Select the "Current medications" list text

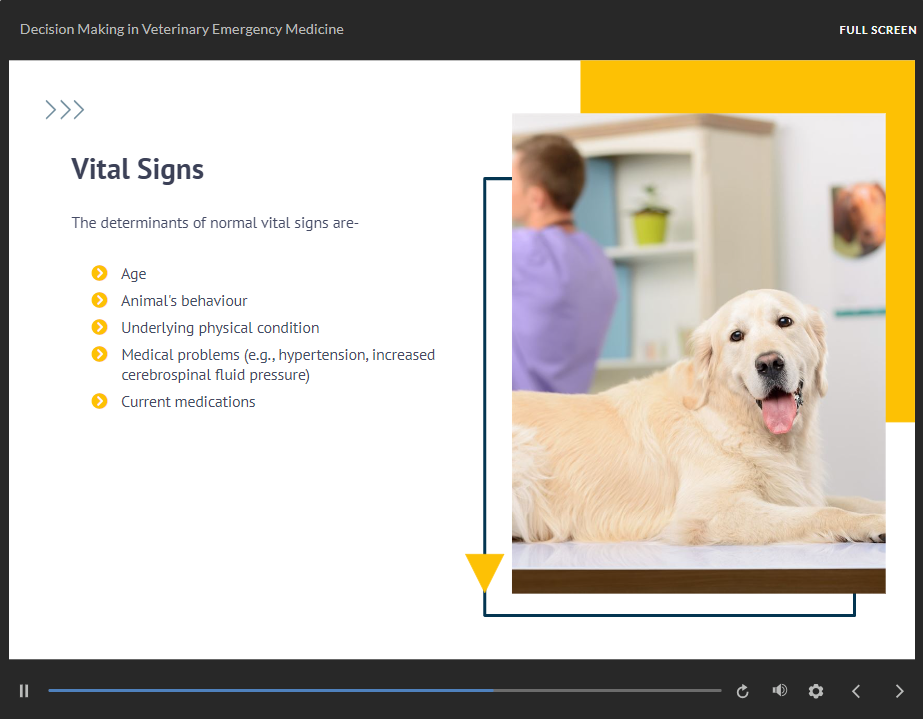tap(188, 402)
